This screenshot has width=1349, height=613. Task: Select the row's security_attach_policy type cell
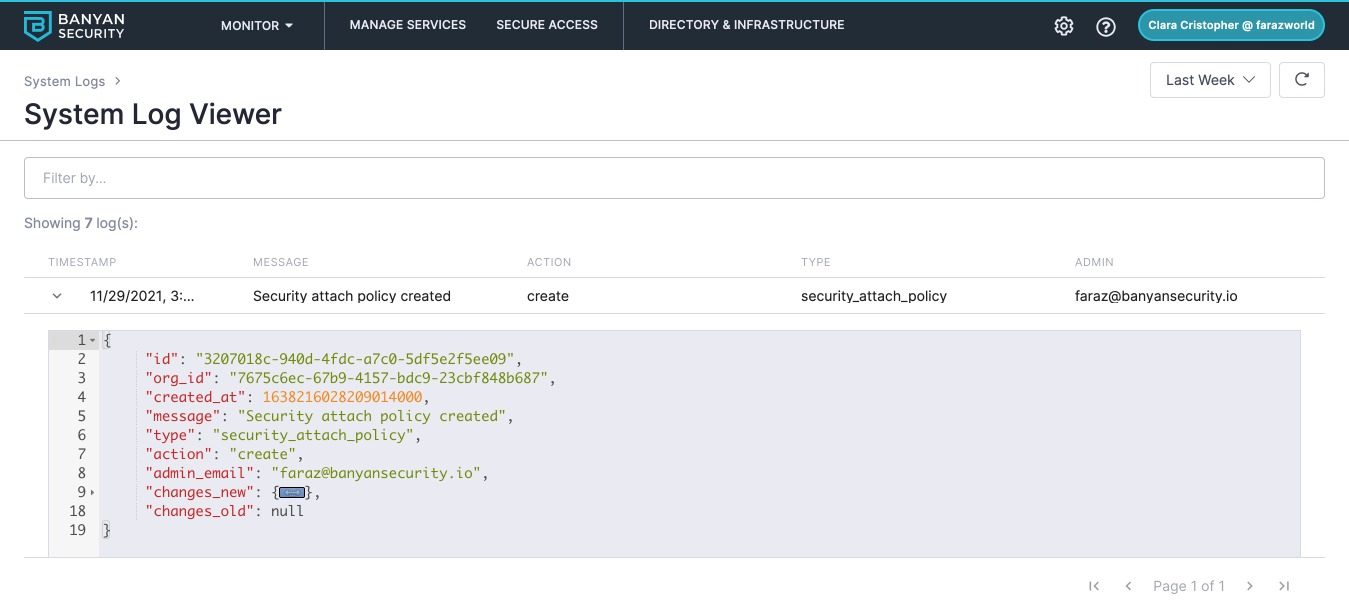(x=874, y=296)
